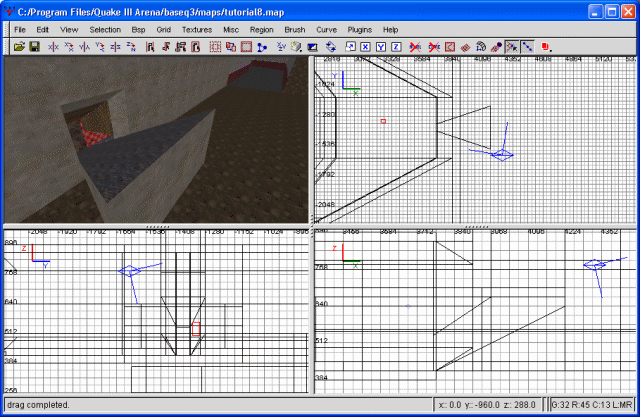Open a map file with the folder icon
640x417 pixels.
[19, 47]
